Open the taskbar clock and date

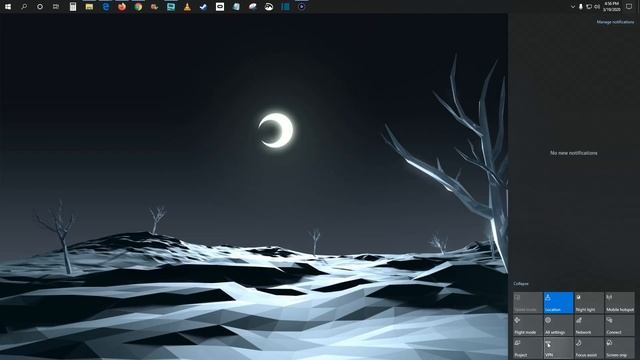point(612,7)
